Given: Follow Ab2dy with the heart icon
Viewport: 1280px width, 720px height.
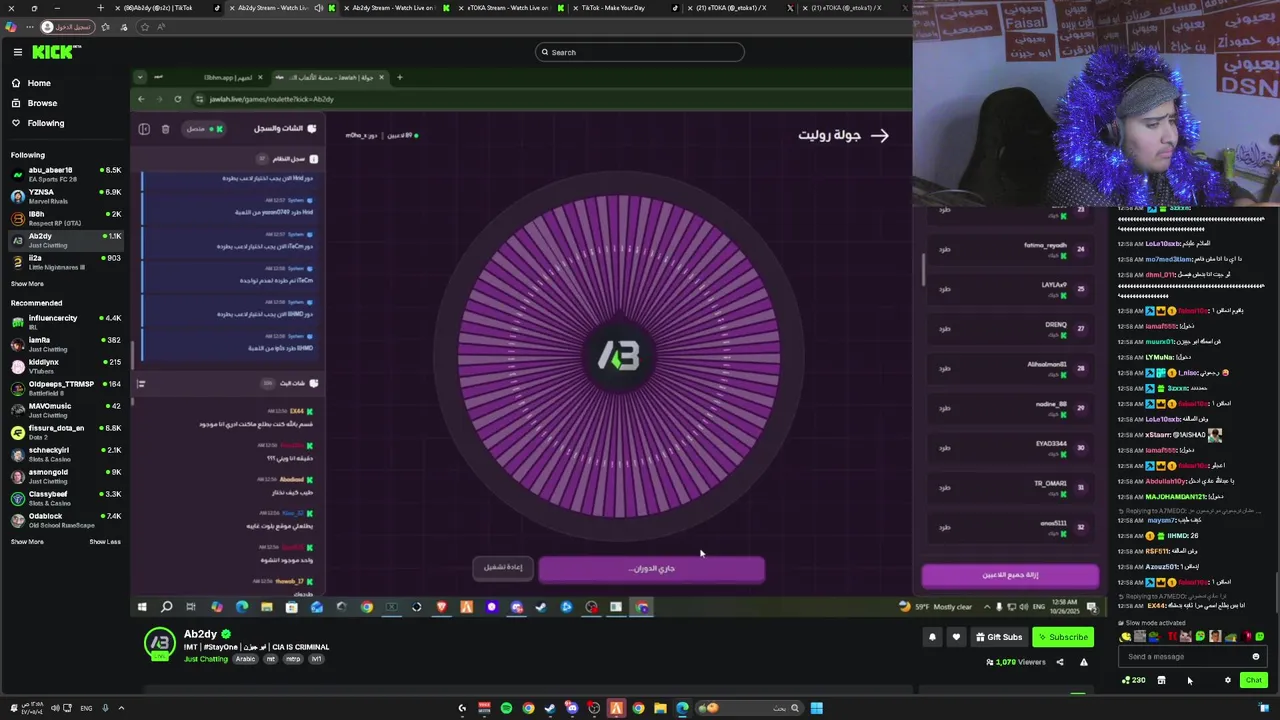Looking at the screenshot, I should (956, 637).
